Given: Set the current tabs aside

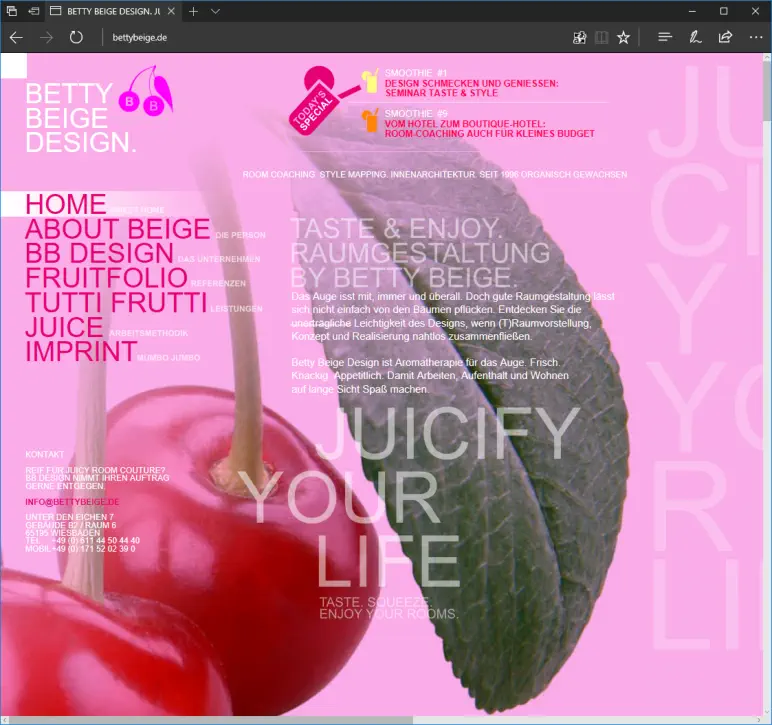Looking at the screenshot, I should 33,11.
